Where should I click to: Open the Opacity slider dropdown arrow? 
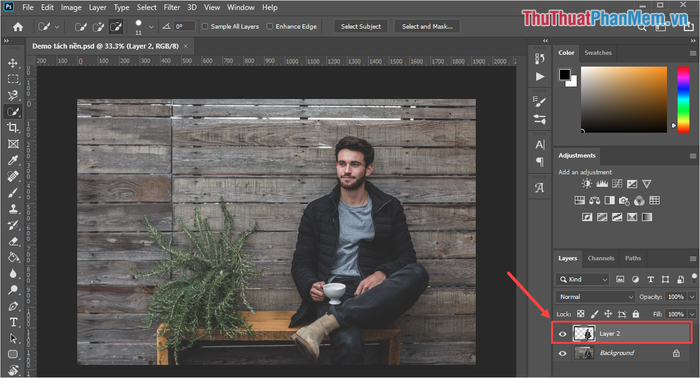tap(692, 297)
